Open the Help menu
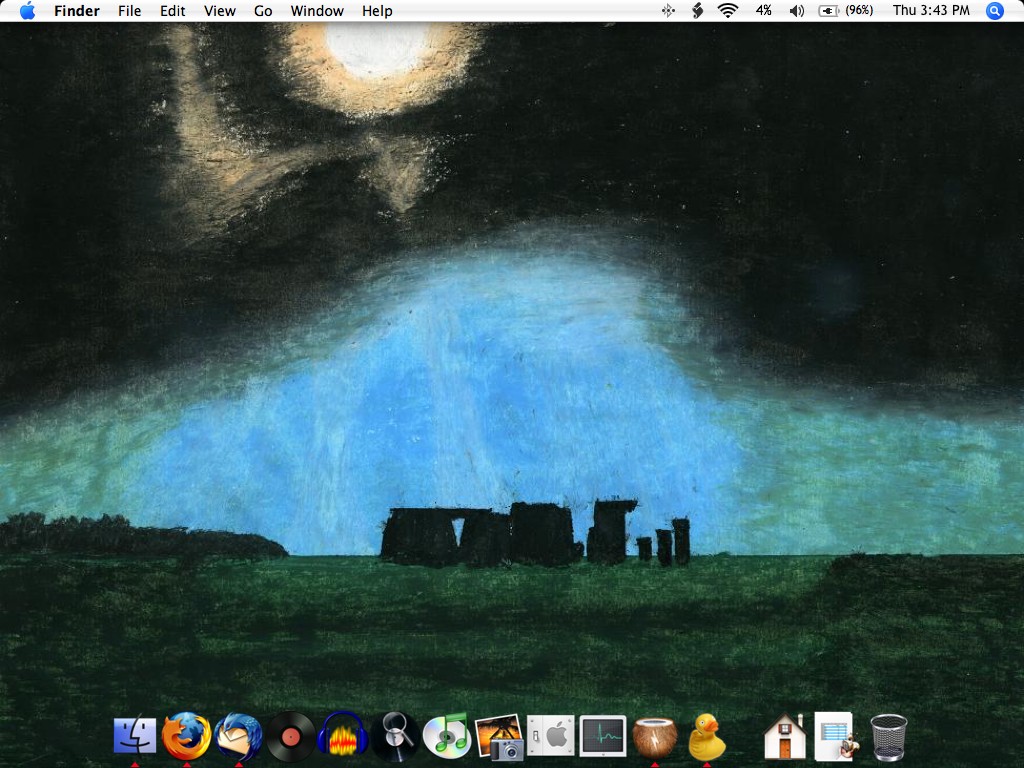The image size is (1024, 768). click(377, 11)
